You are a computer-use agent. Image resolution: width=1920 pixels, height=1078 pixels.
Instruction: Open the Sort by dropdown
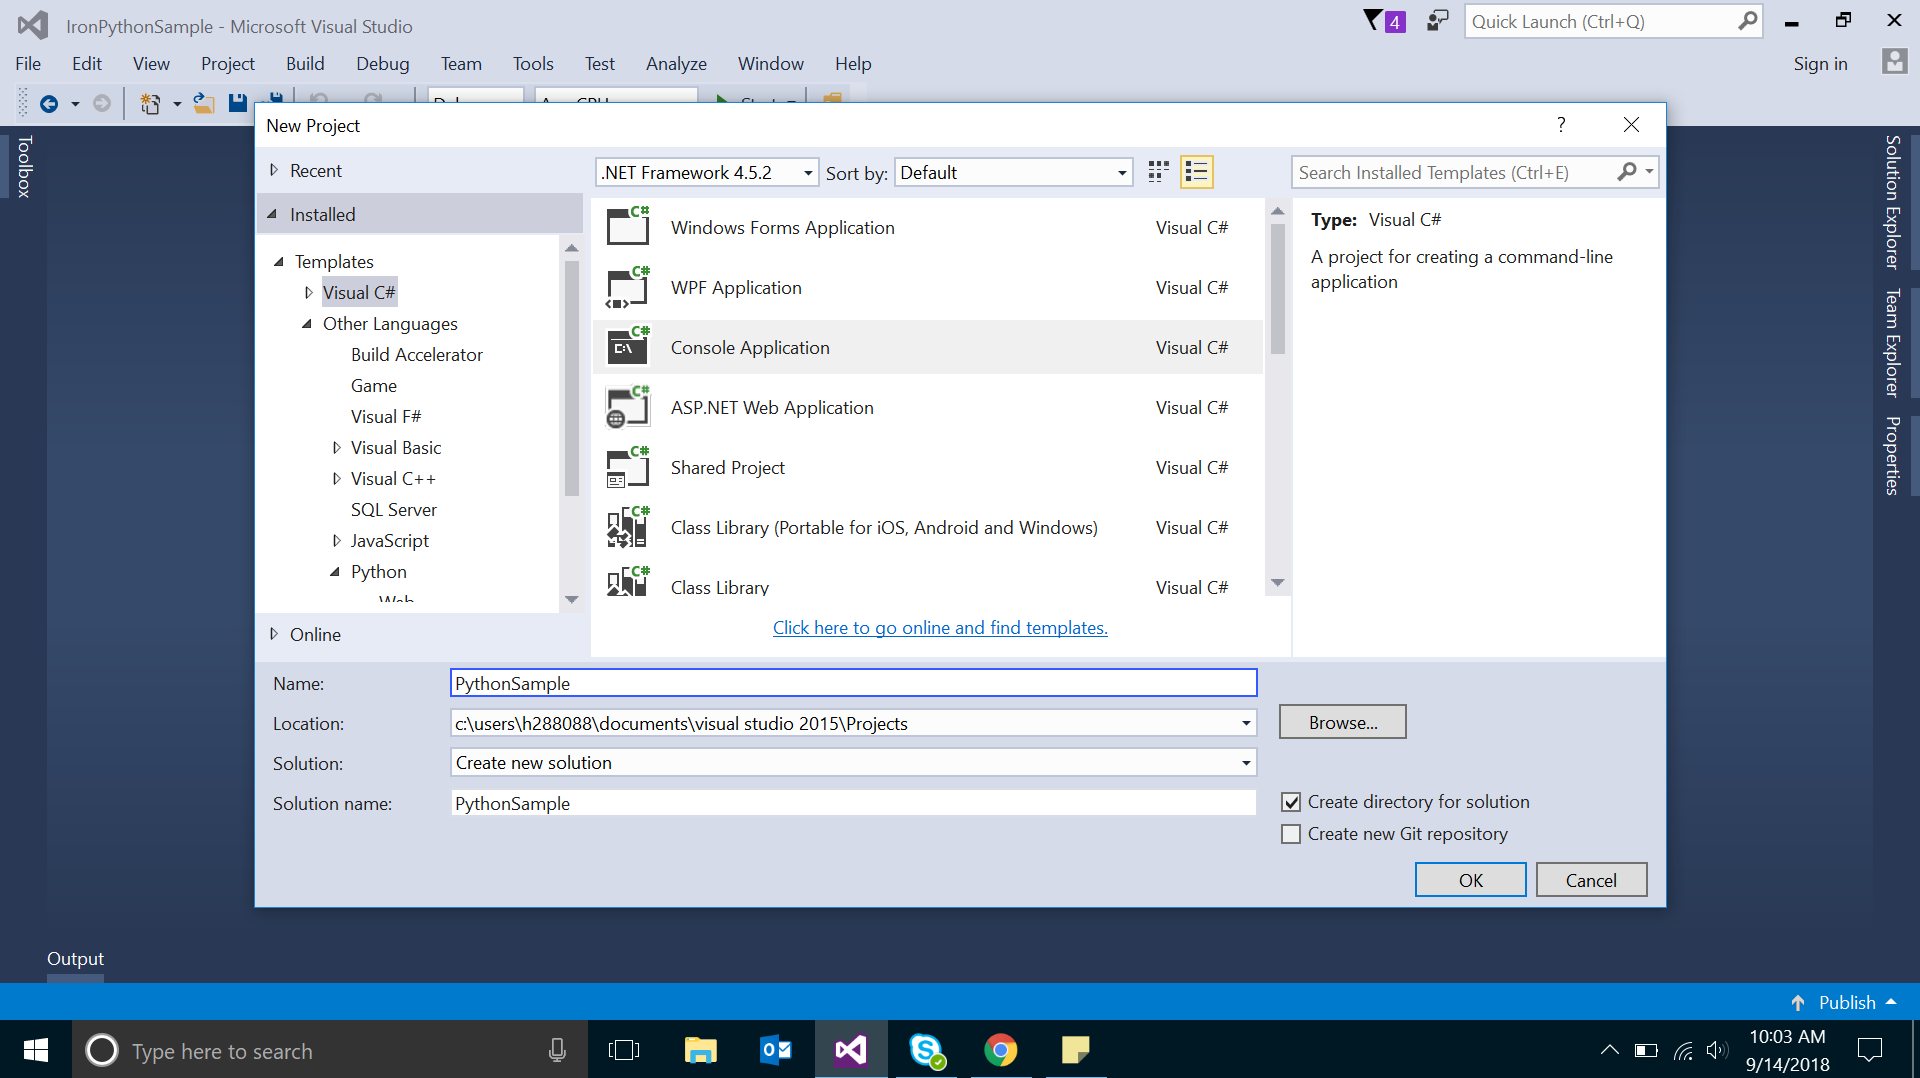pyautogui.click(x=1121, y=172)
